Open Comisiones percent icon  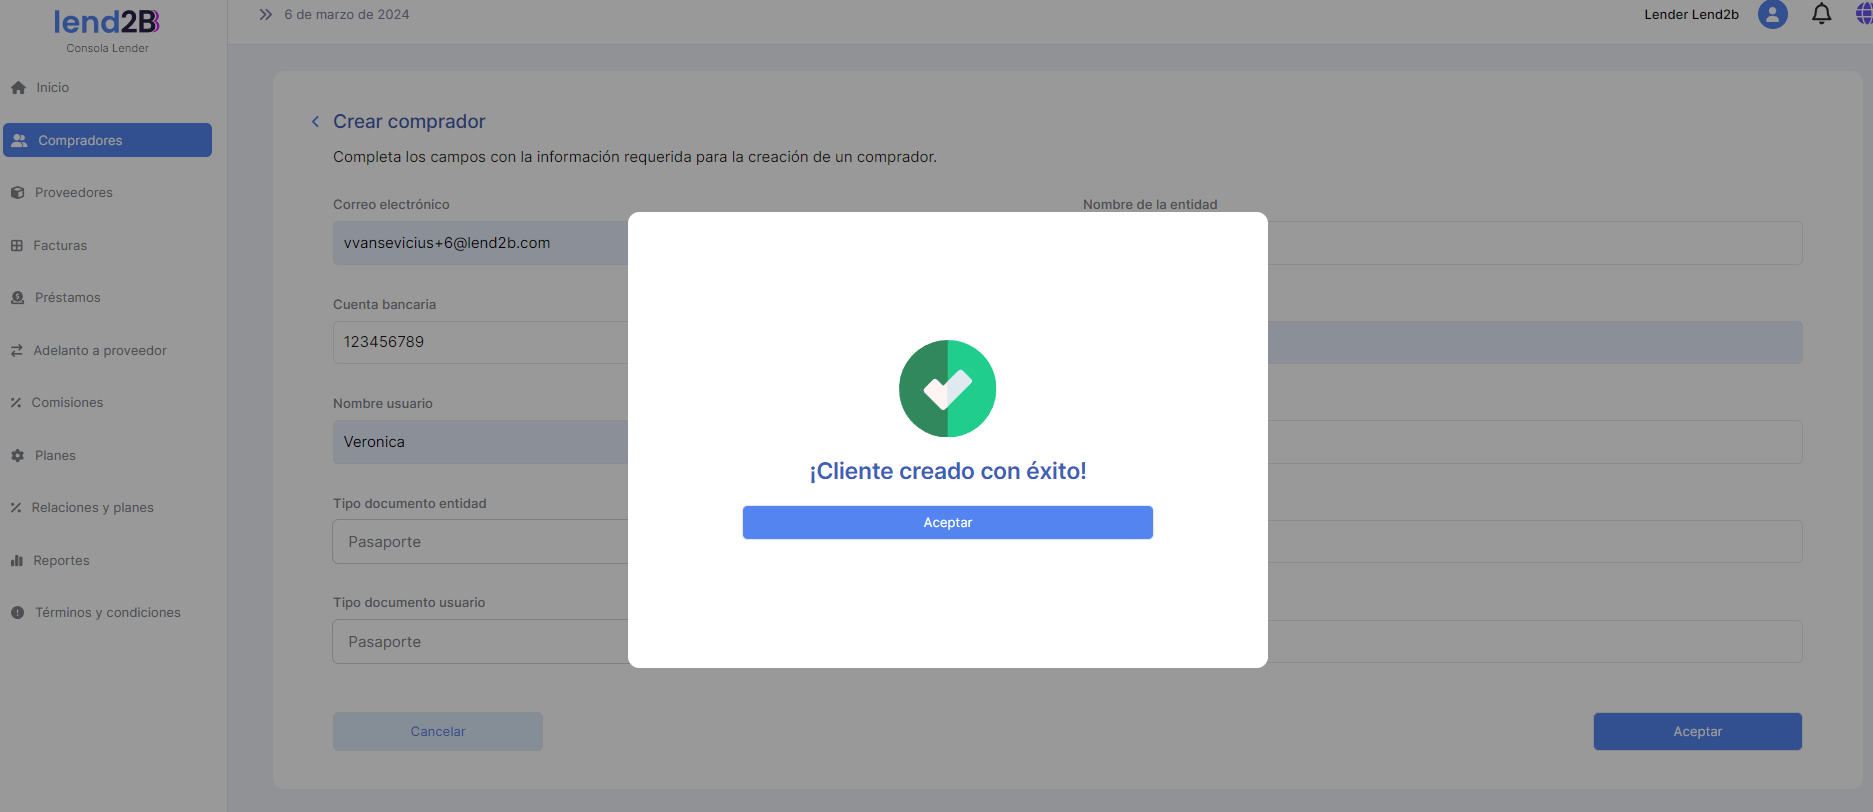(x=16, y=402)
